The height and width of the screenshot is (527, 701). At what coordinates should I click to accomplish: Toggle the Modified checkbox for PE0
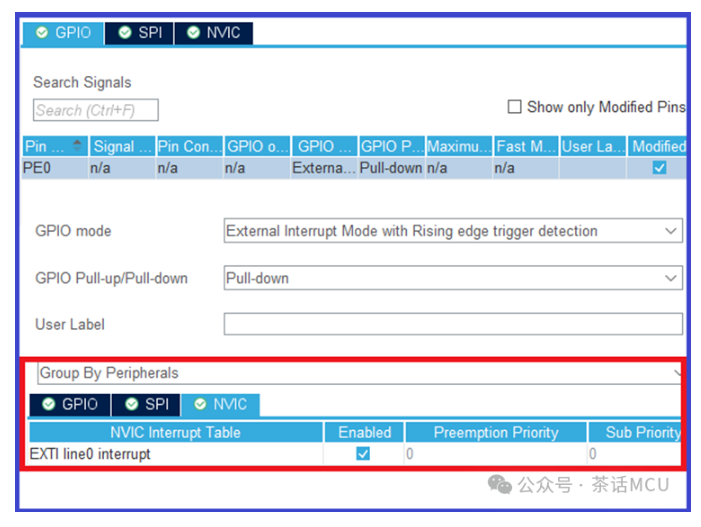point(659,168)
